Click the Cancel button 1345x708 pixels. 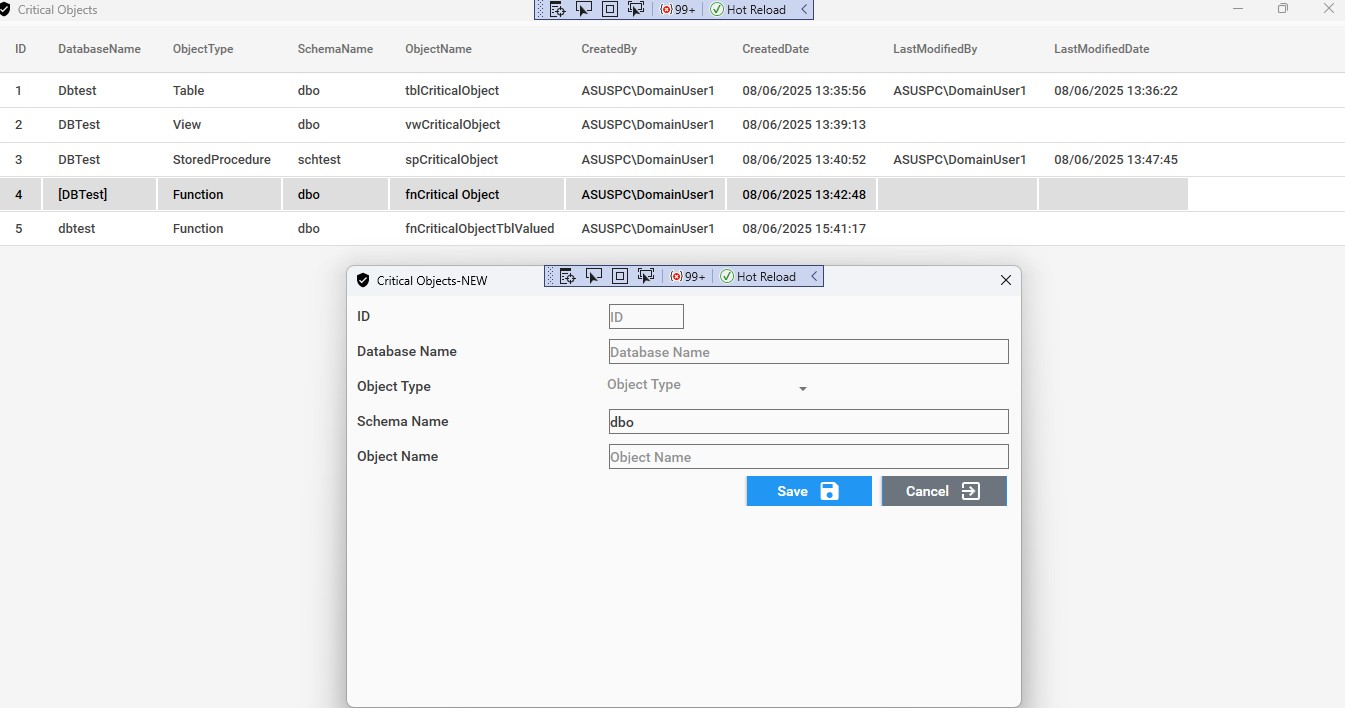[943, 491]
